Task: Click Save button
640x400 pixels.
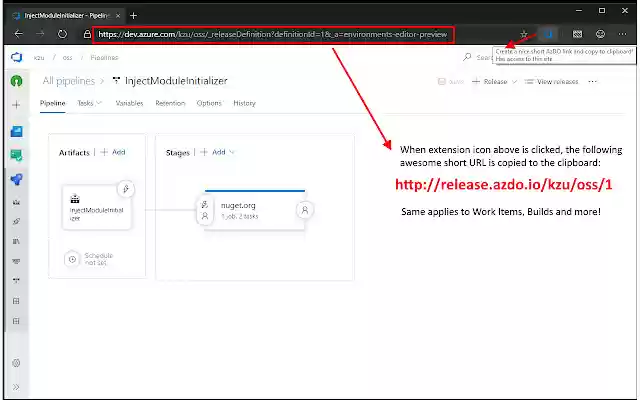Action: click(451, 82)
